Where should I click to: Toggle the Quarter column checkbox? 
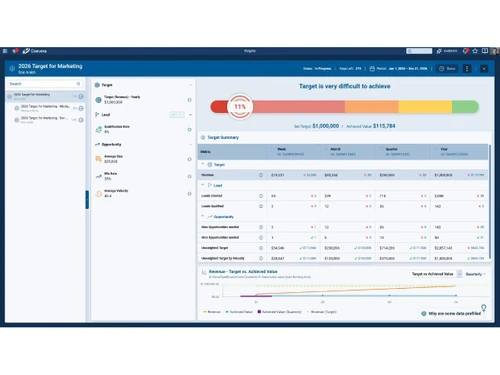tap(381, 149)
